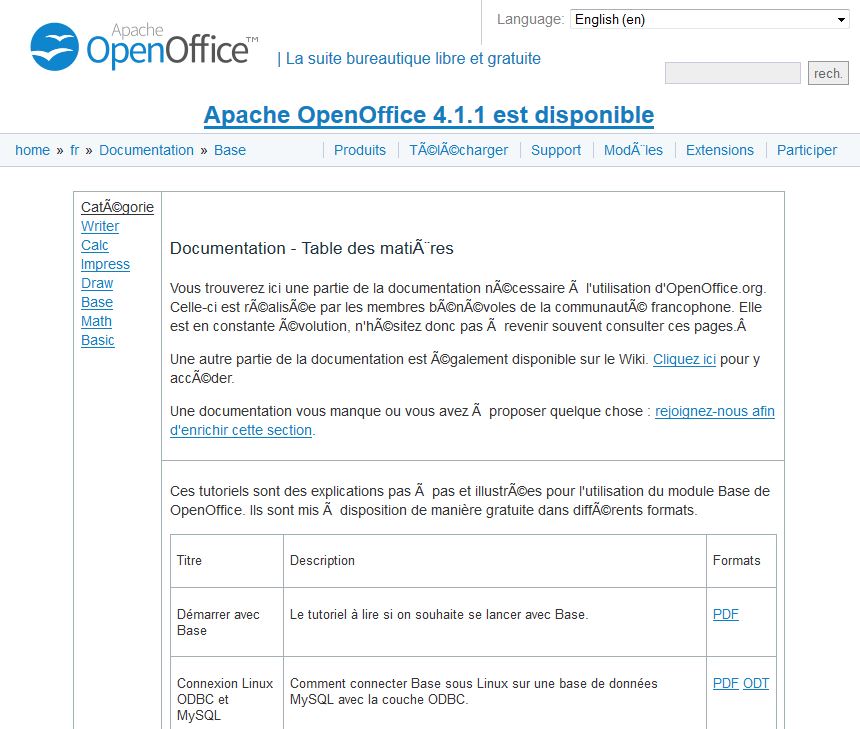Select Writer in the category sidebar

pyautogui.click(x=100, y=226)
